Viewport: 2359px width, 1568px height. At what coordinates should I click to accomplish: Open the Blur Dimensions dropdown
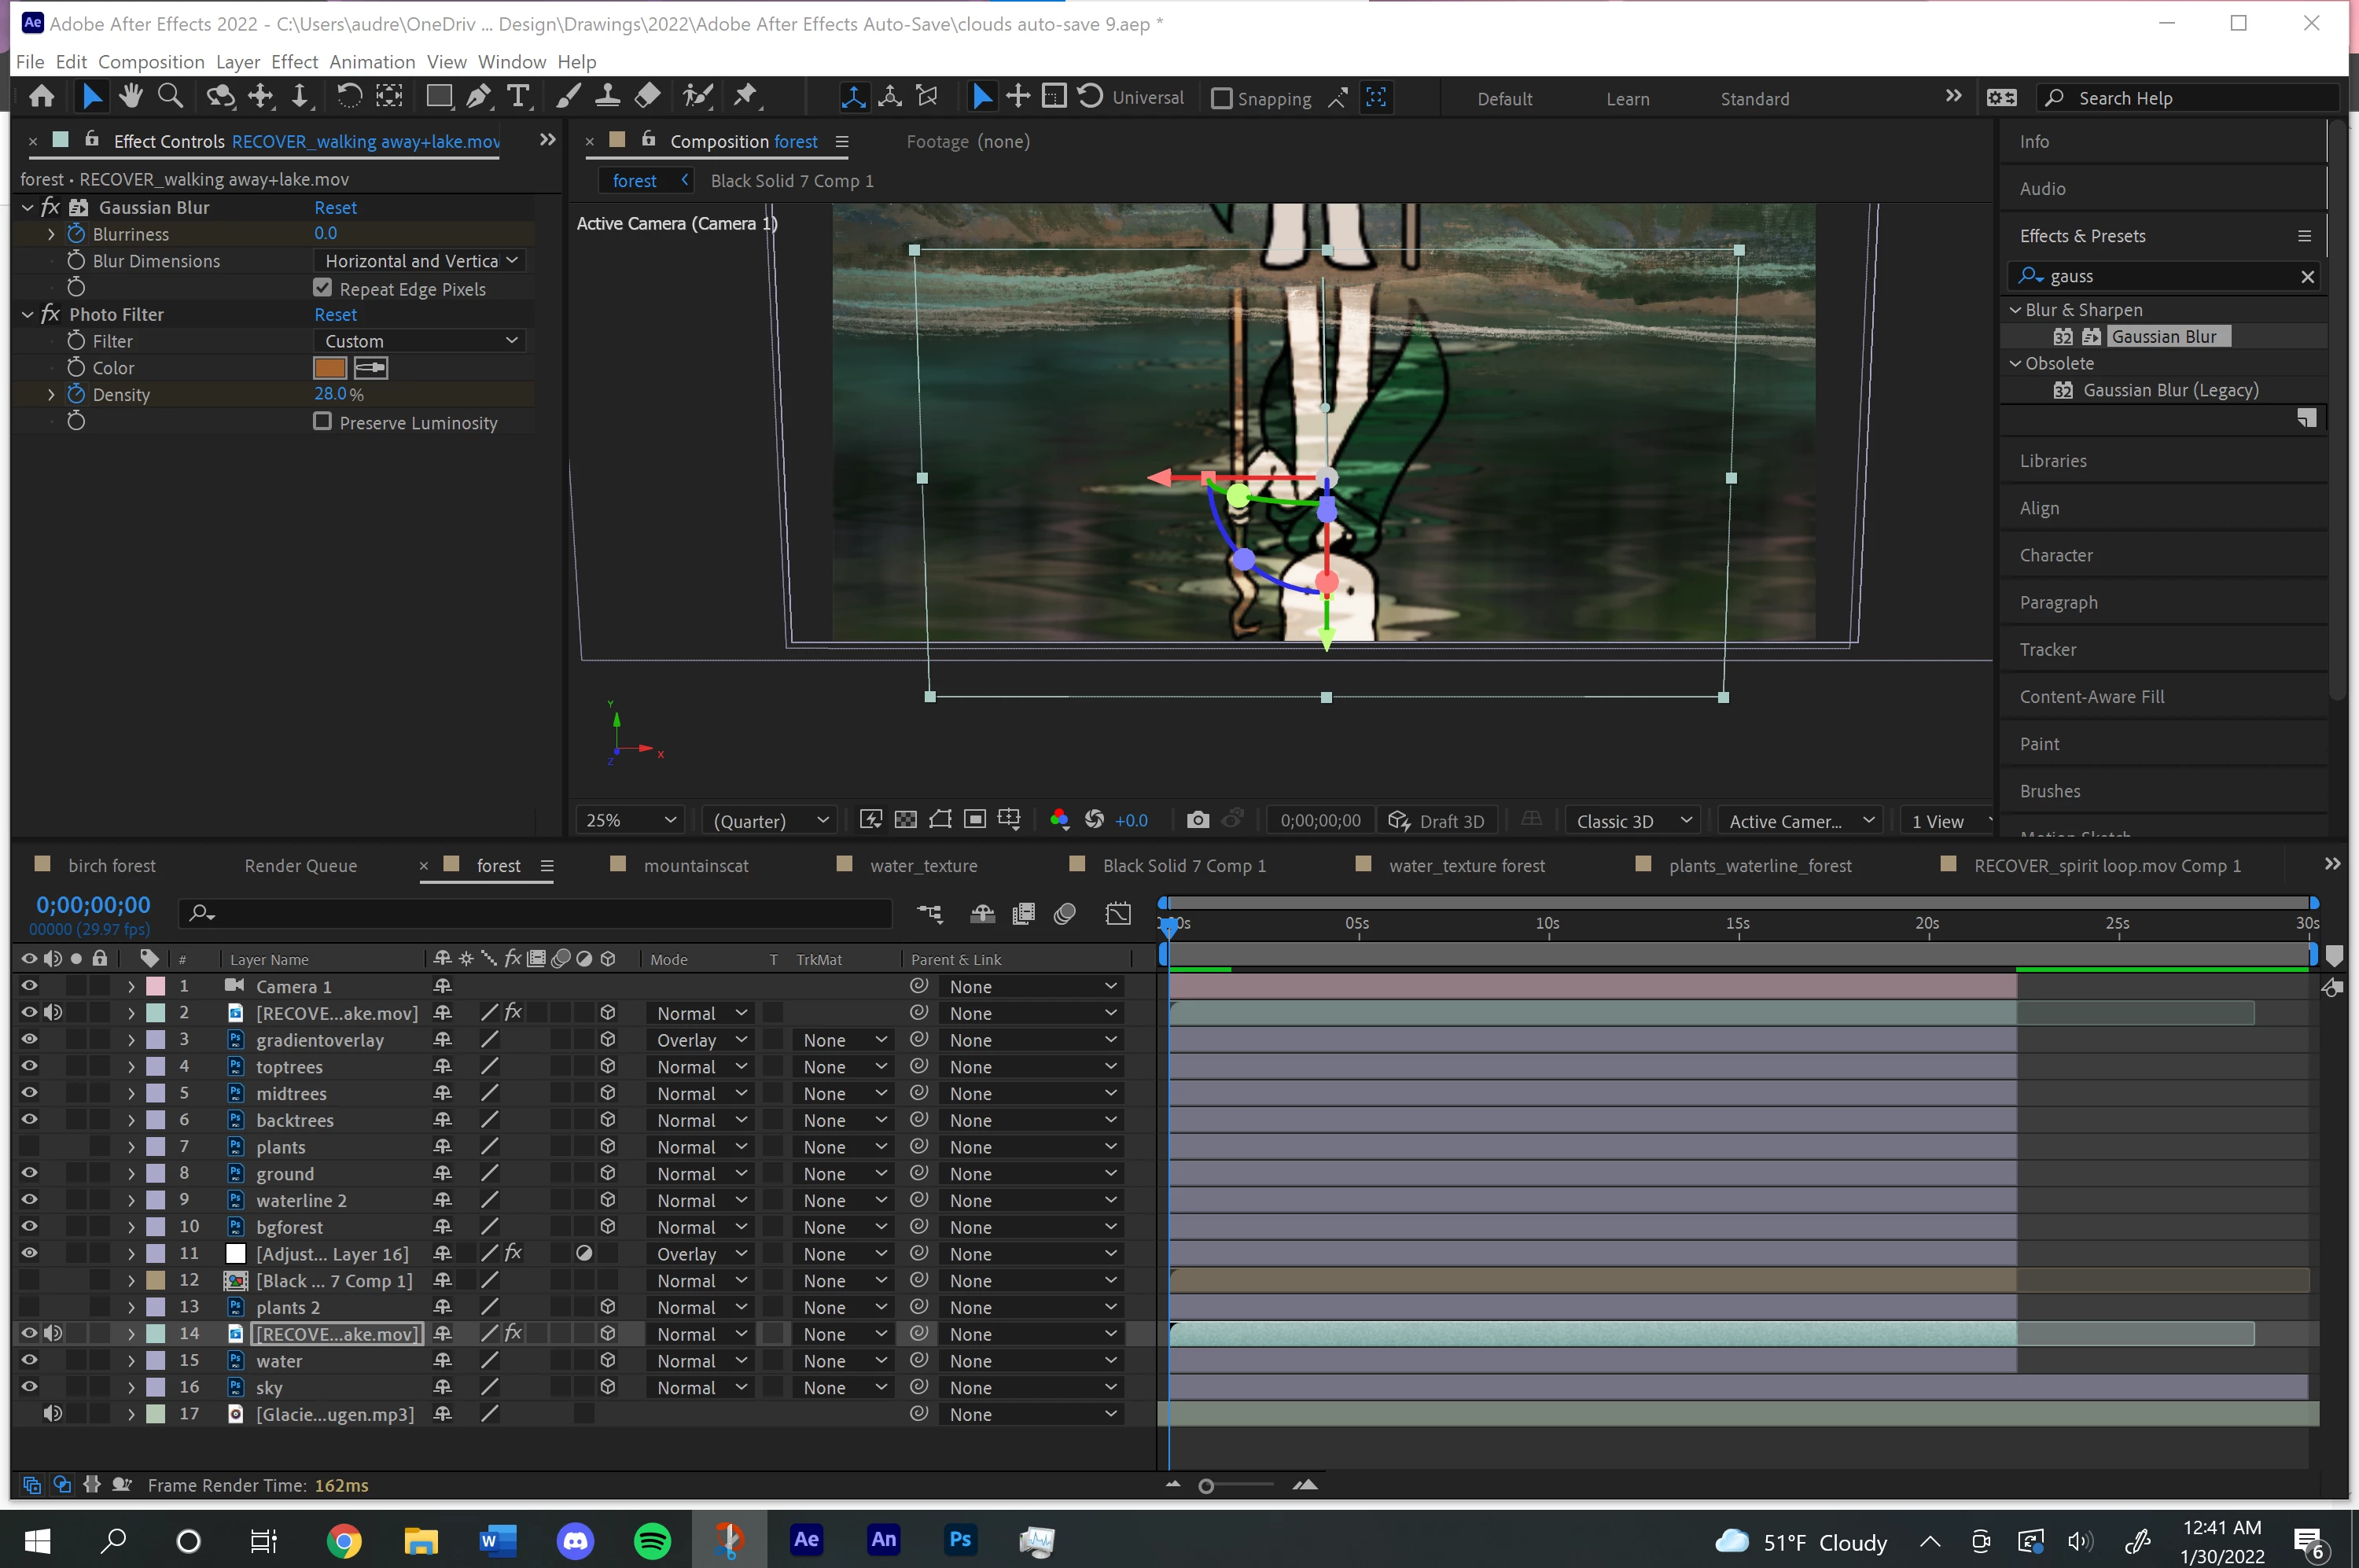point(420,261)
